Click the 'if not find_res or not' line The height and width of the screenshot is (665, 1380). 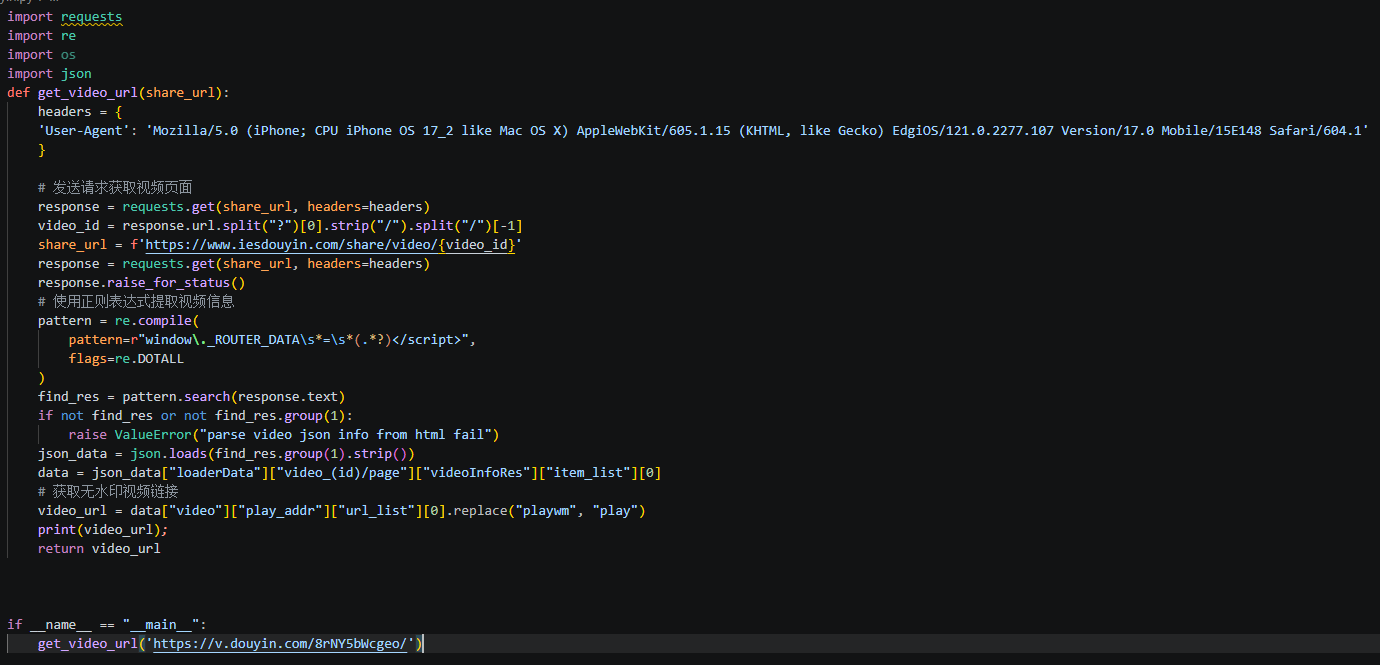coord(196,416)
